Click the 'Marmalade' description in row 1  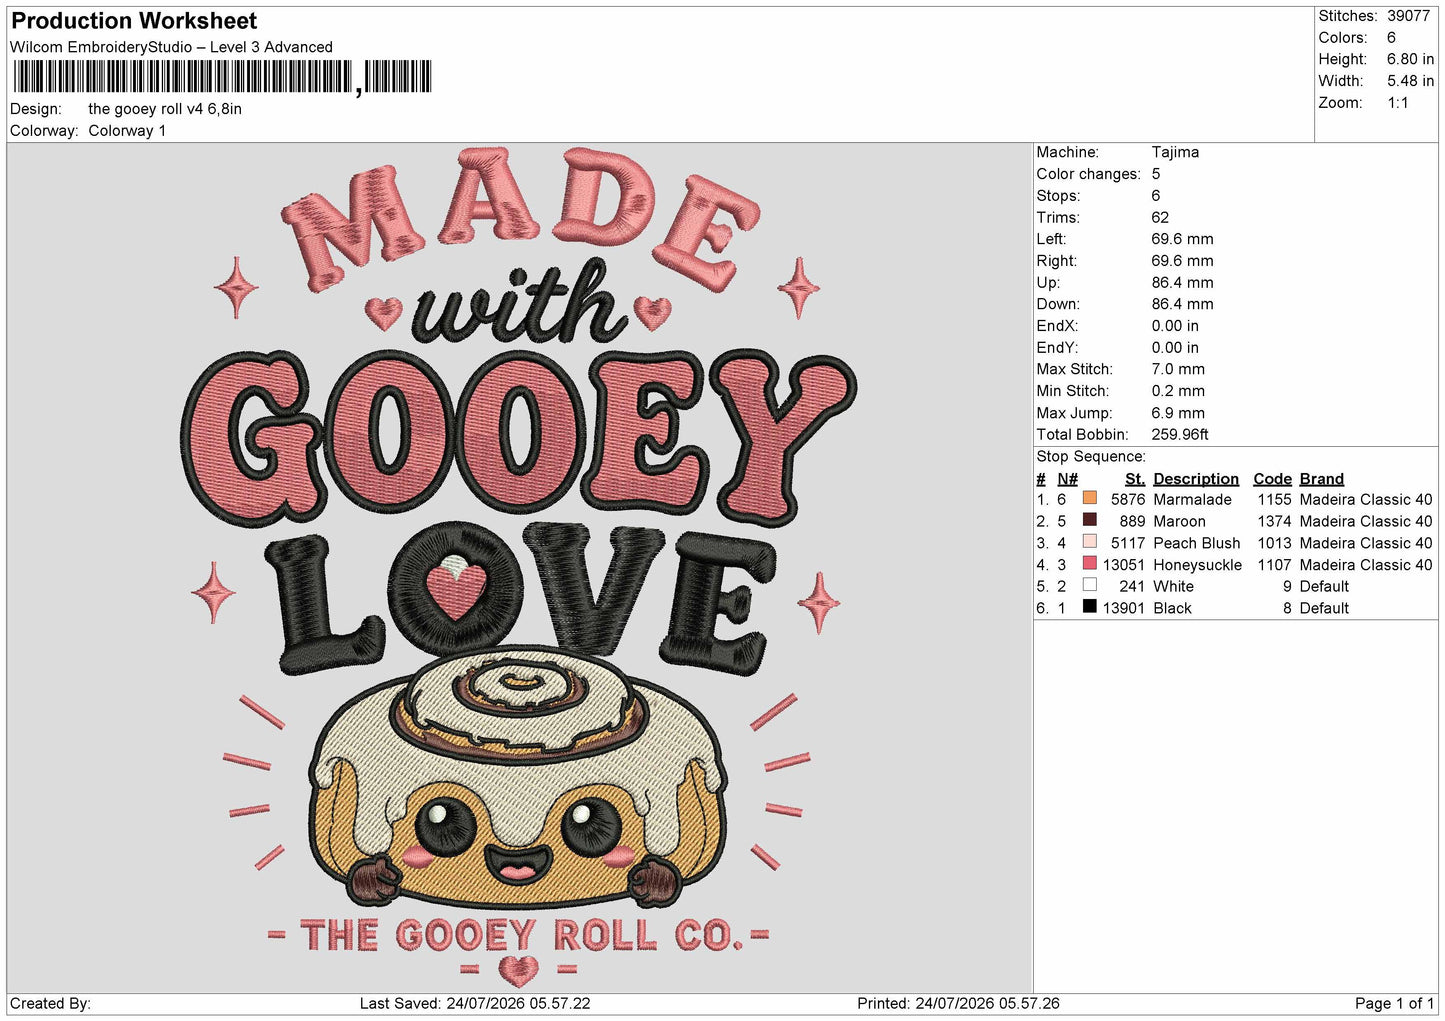[x=1192, y=500]
